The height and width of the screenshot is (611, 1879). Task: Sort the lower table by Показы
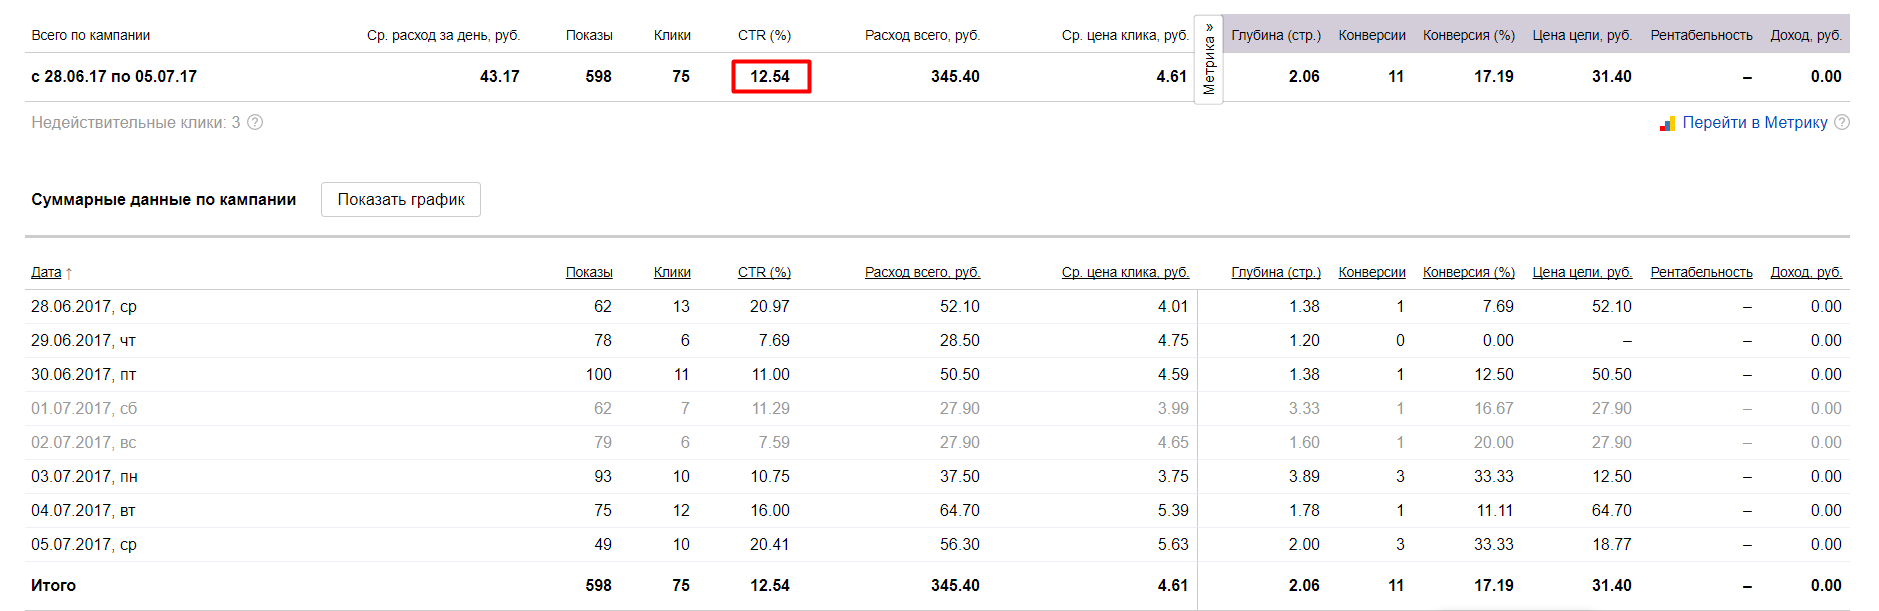pyautogui.click(x=589, y=272)
